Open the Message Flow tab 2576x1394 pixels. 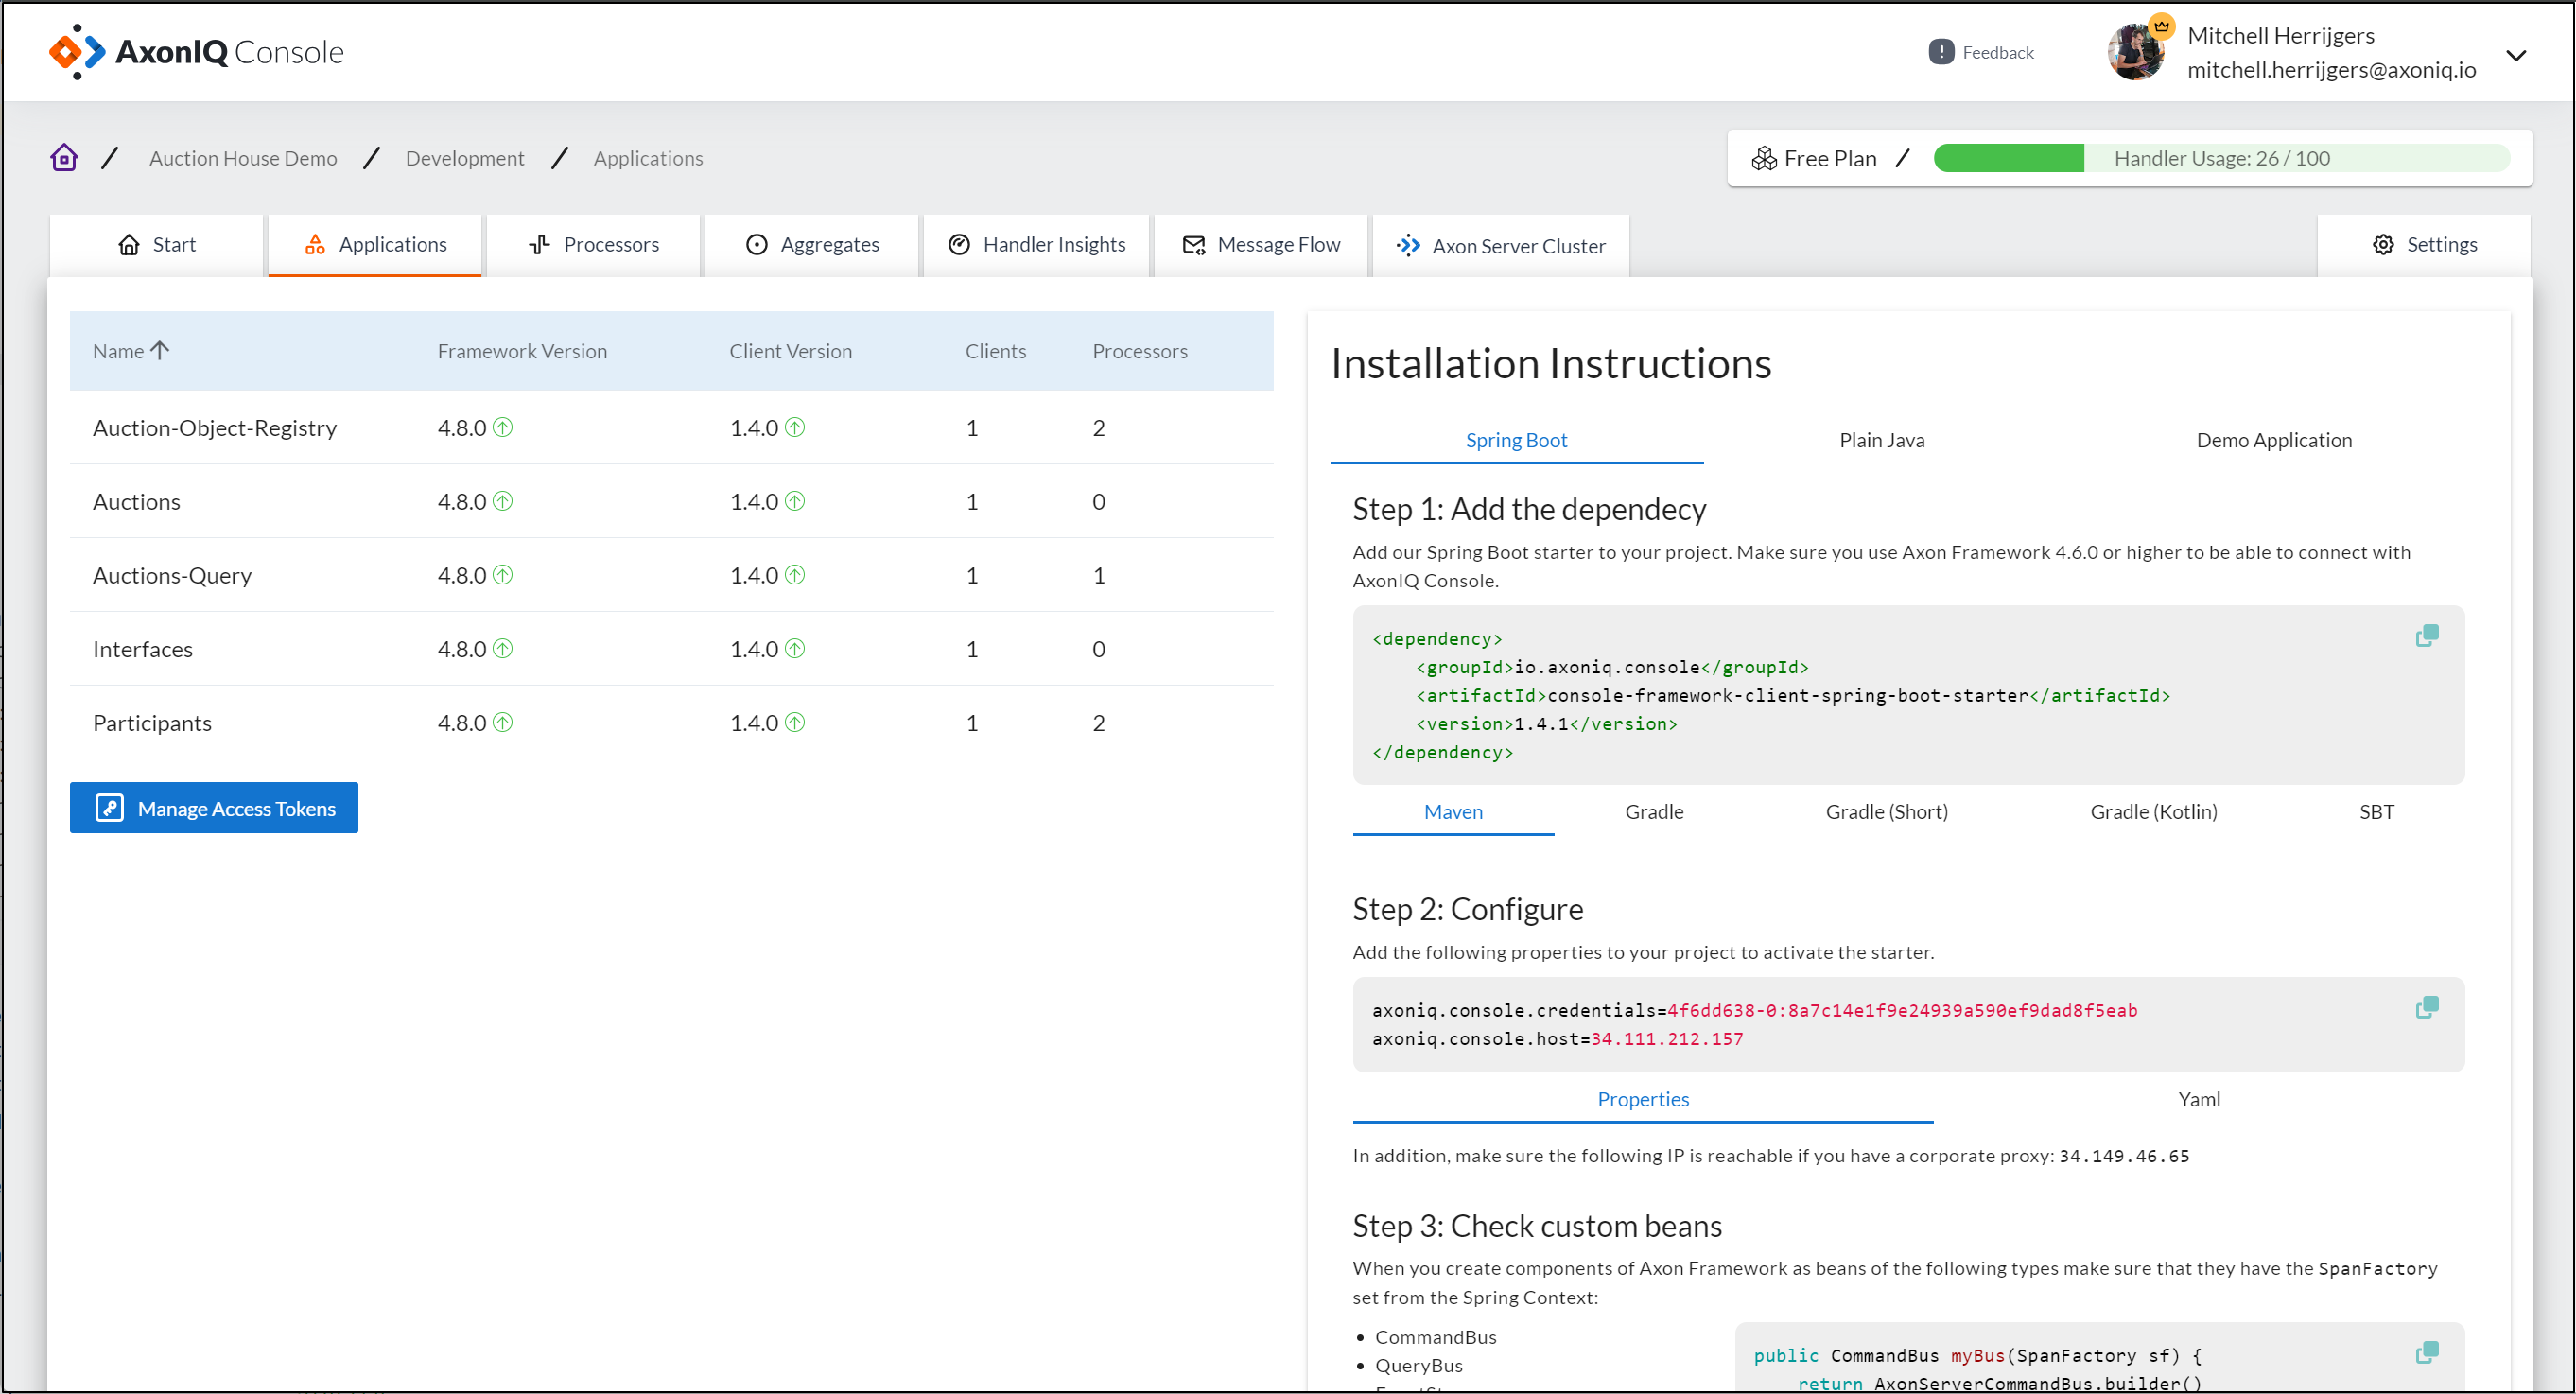tap(1262, 245)
